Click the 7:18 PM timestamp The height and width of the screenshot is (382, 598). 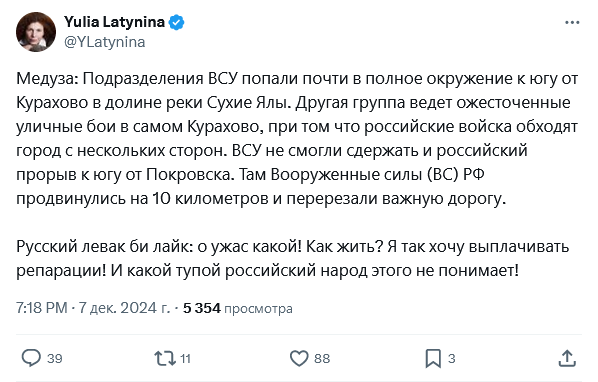coord(42,308)
